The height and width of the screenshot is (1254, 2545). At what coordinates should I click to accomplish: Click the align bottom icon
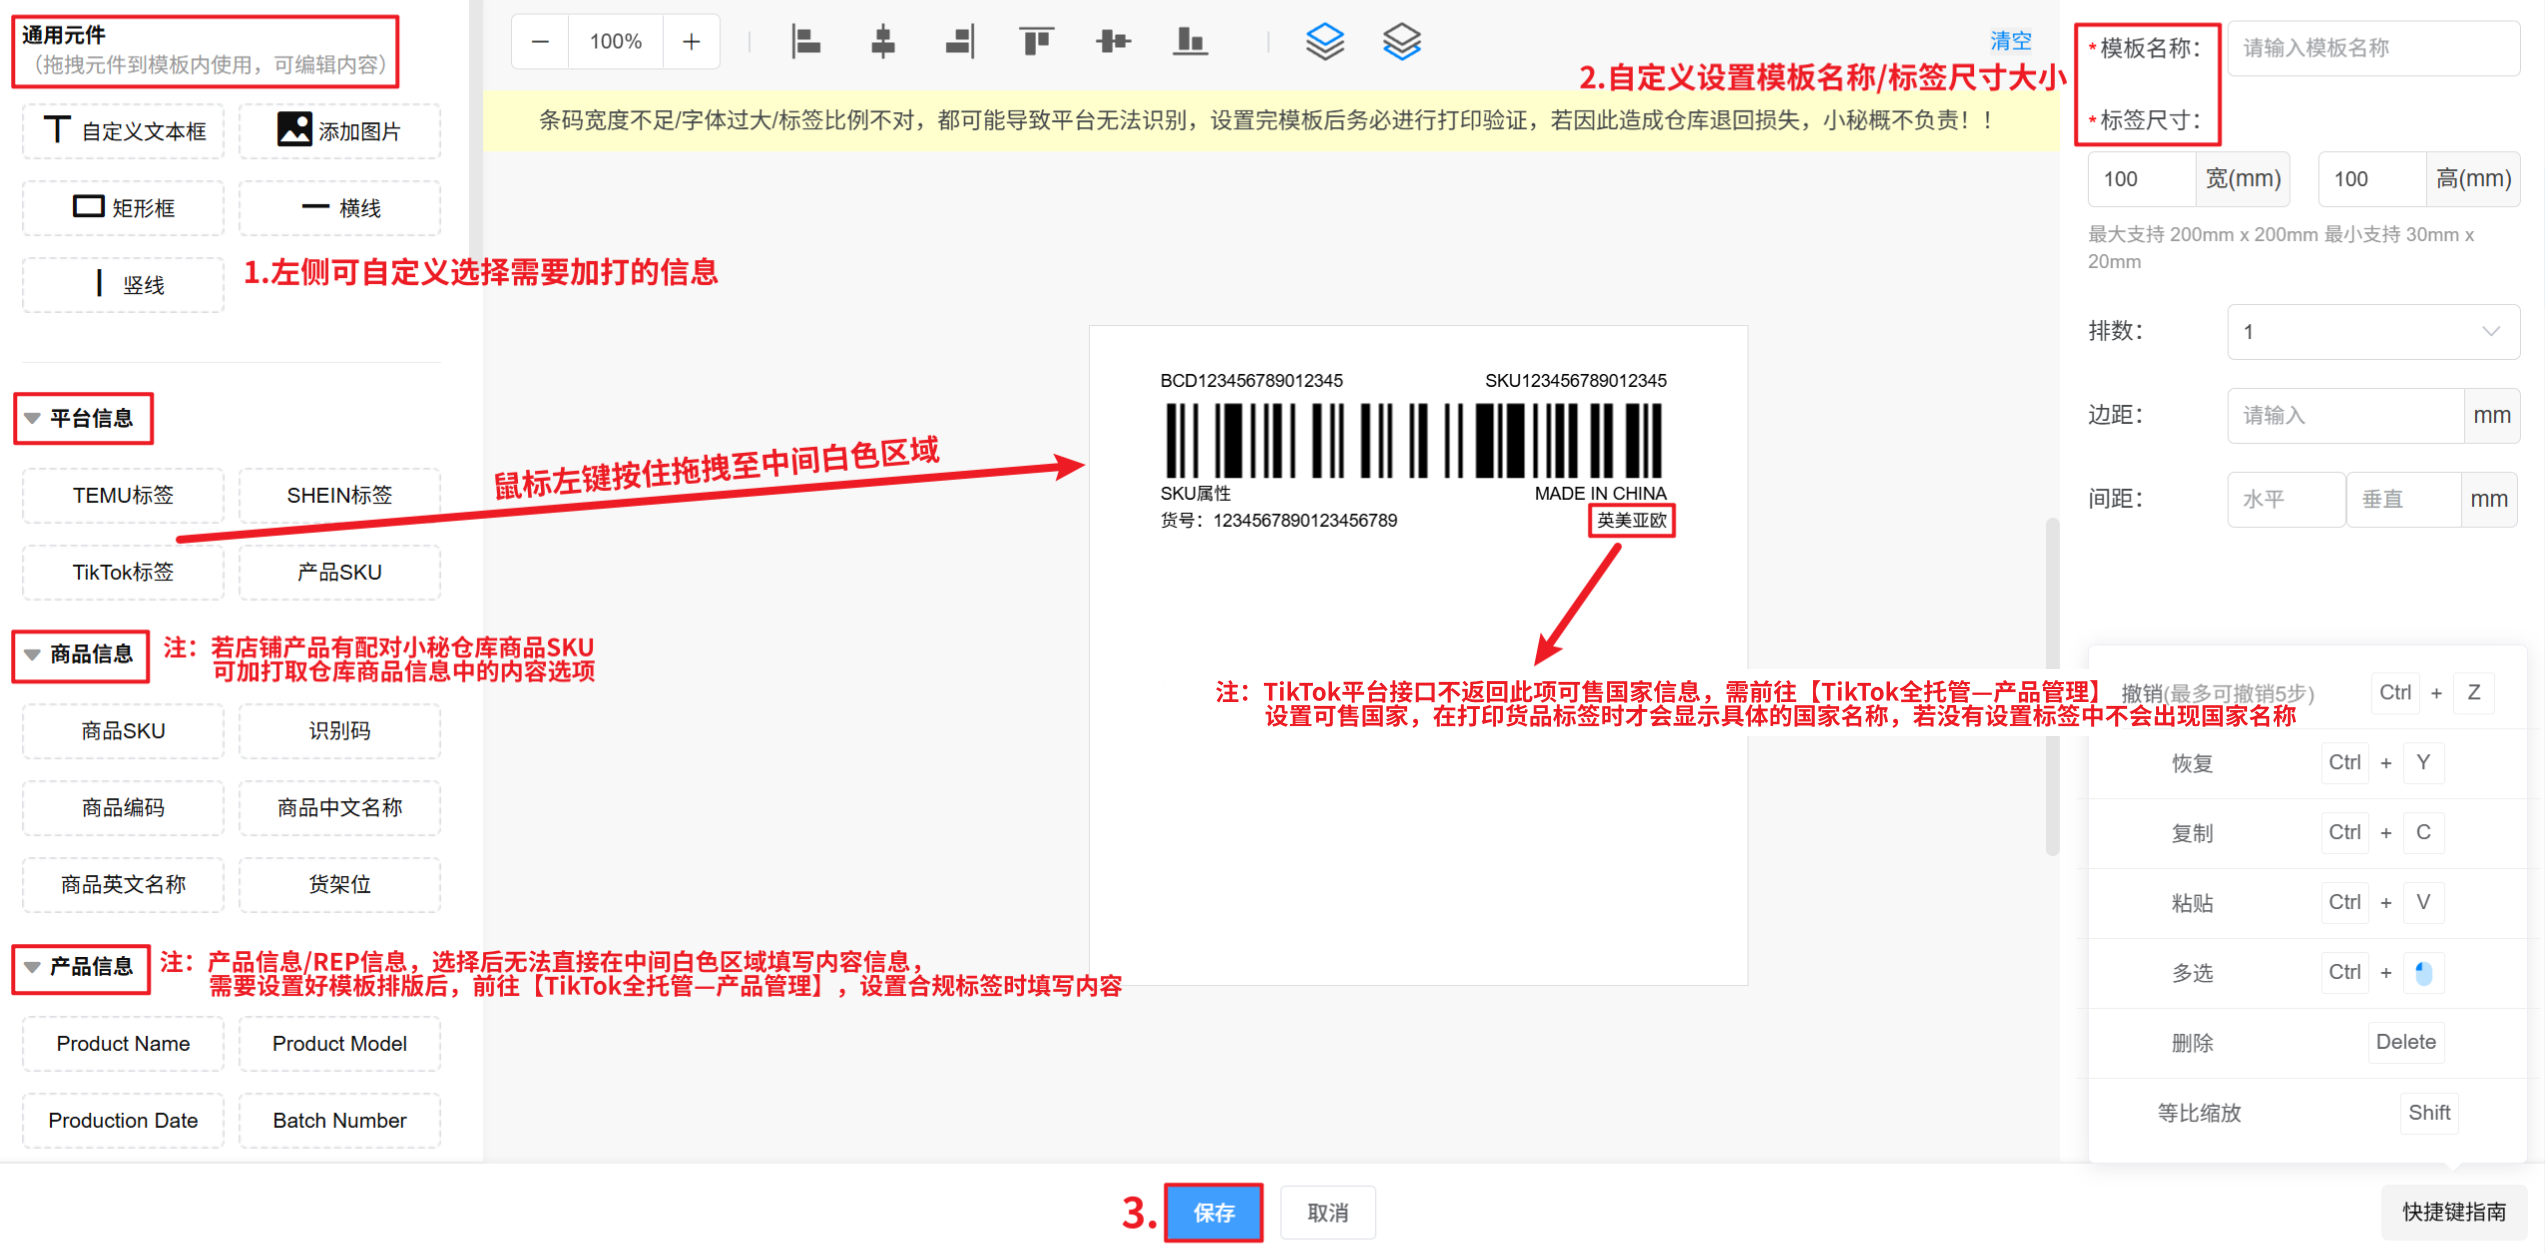[1189, 42]
